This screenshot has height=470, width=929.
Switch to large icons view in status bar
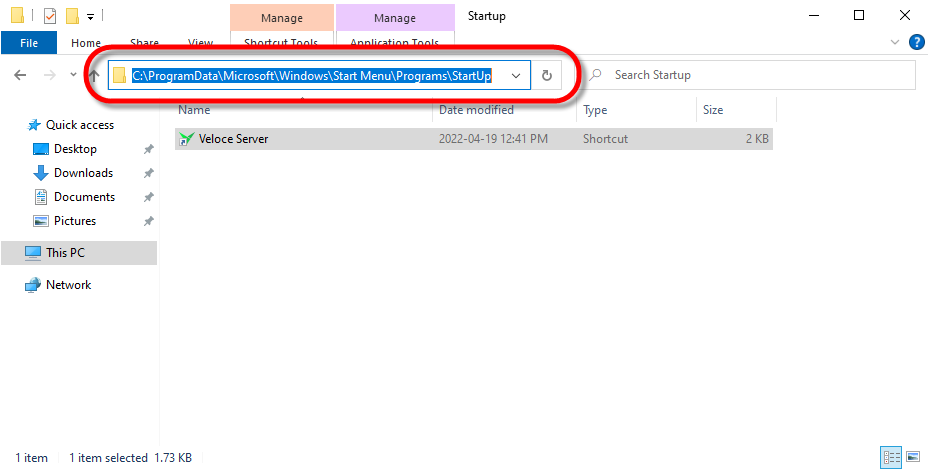pos(912,457)
